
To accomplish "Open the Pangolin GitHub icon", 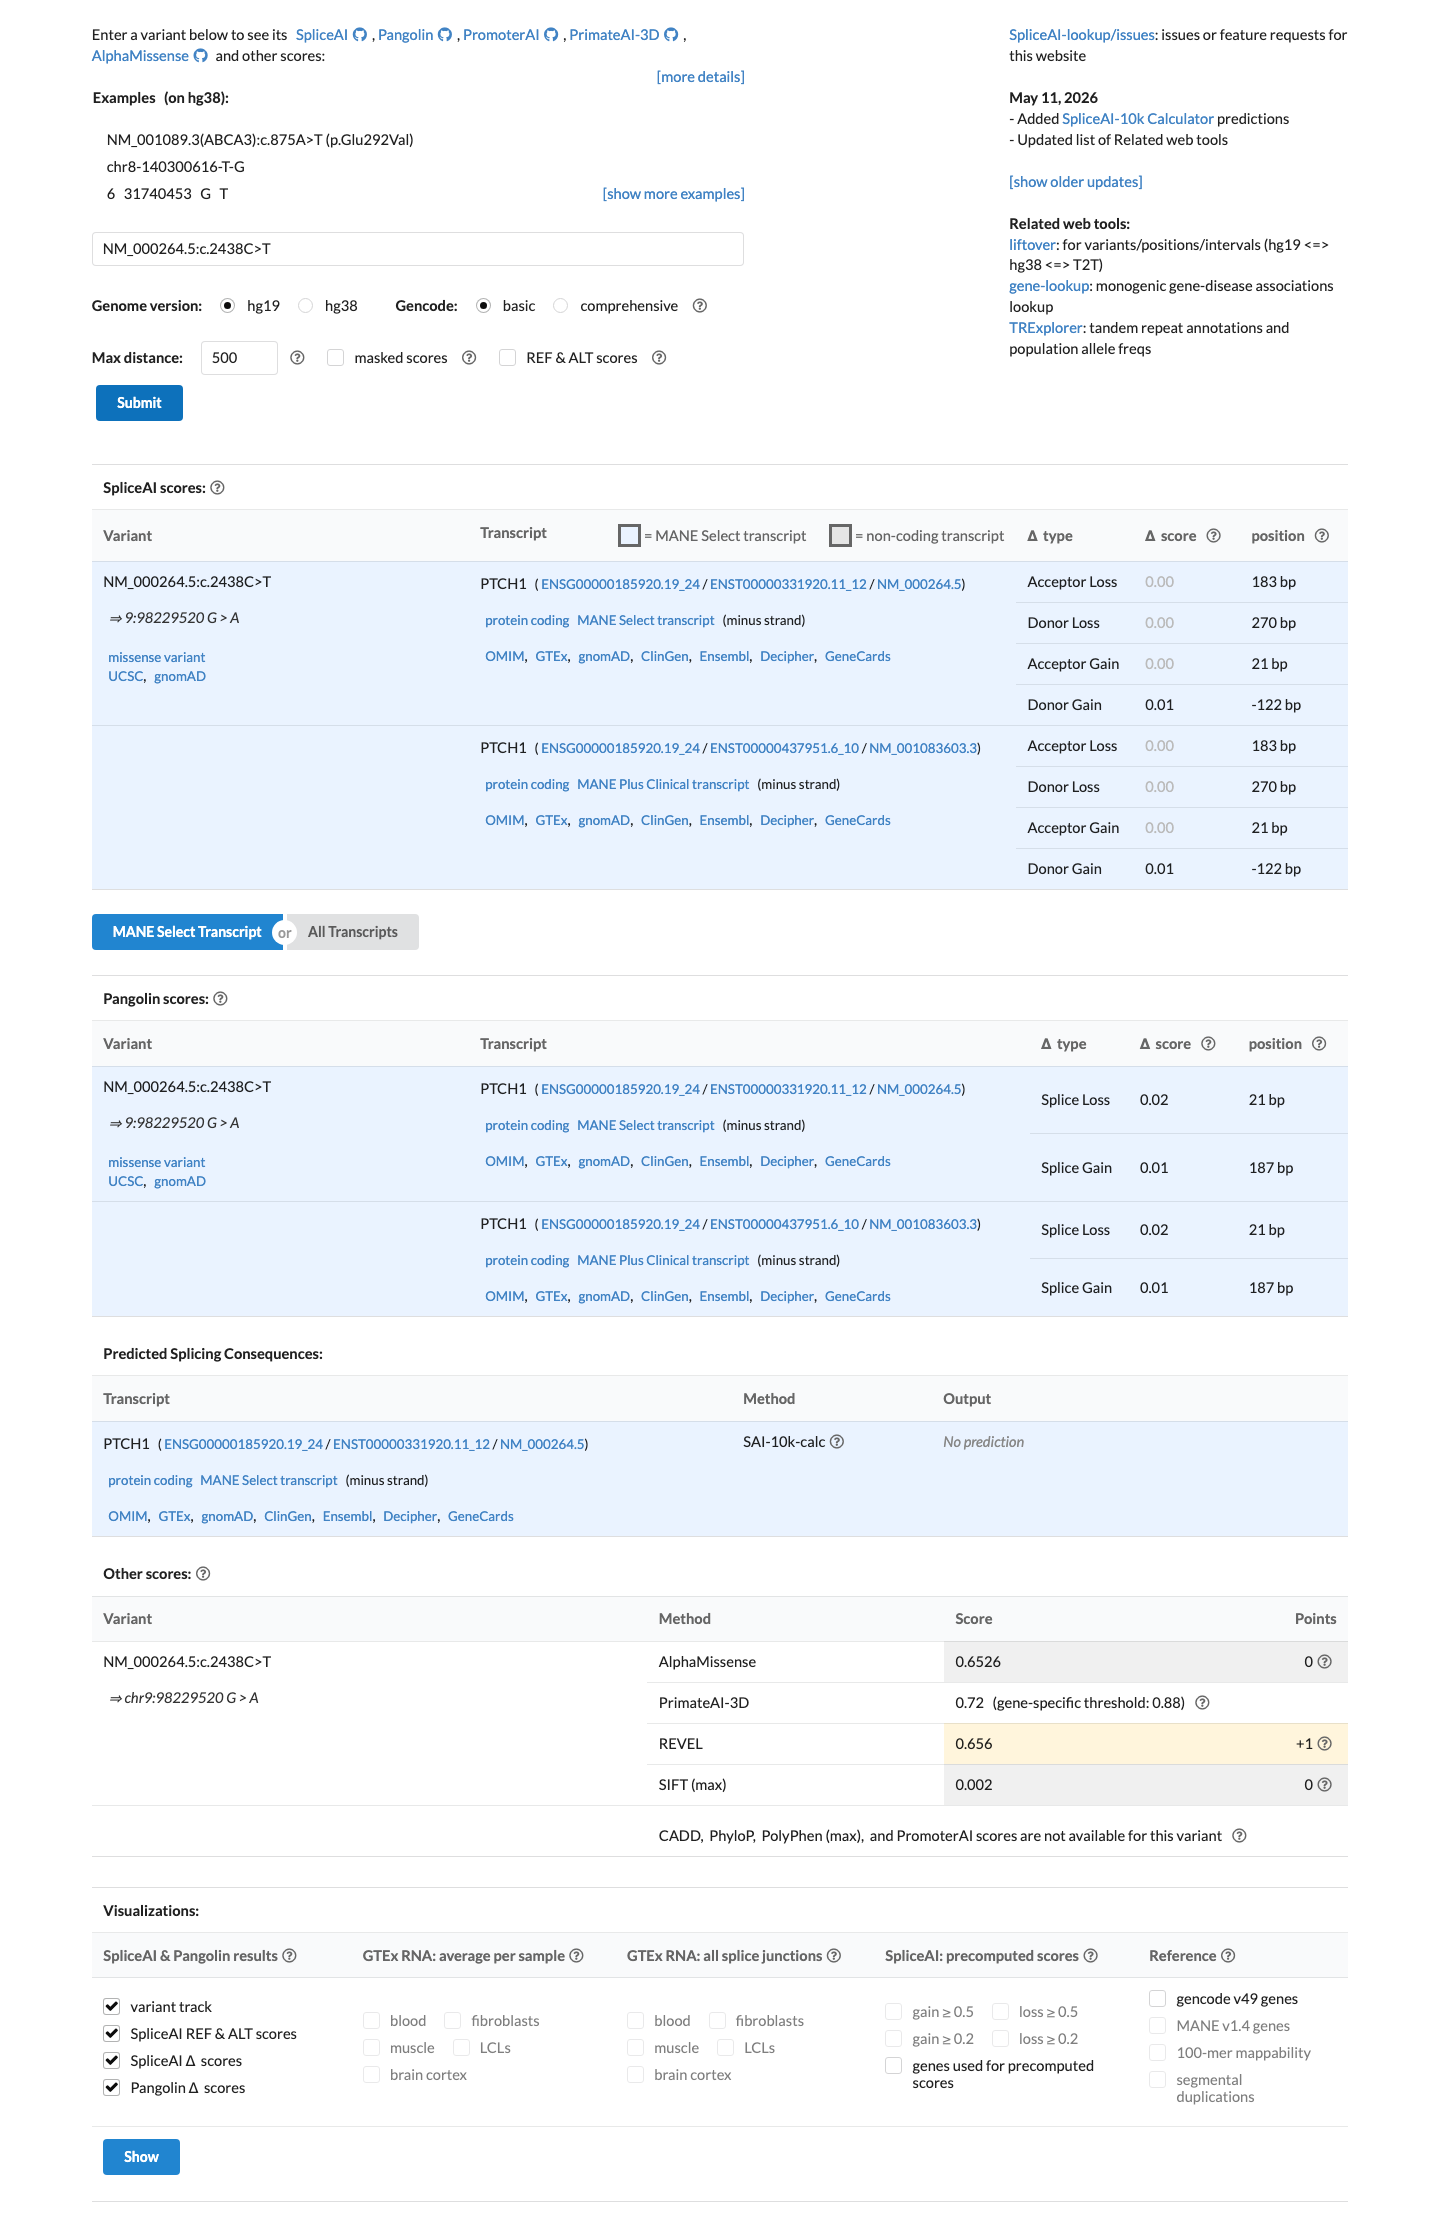I will [445, 35].
